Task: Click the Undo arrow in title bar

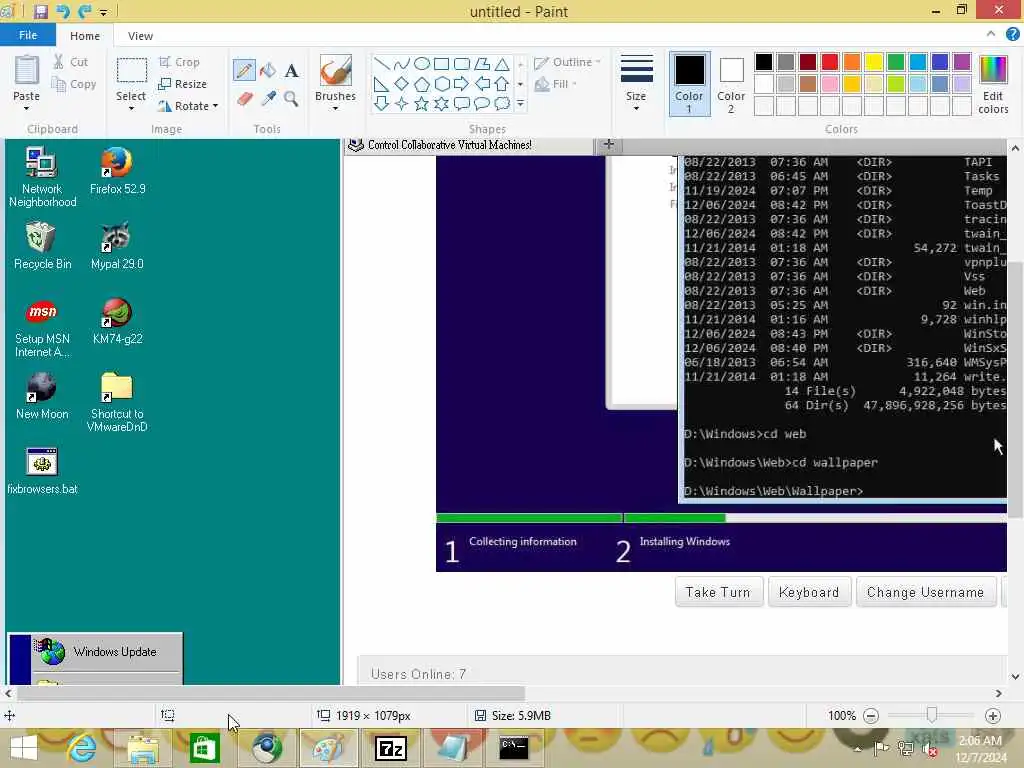Action: pyautogui.click(x=62, y=11)
